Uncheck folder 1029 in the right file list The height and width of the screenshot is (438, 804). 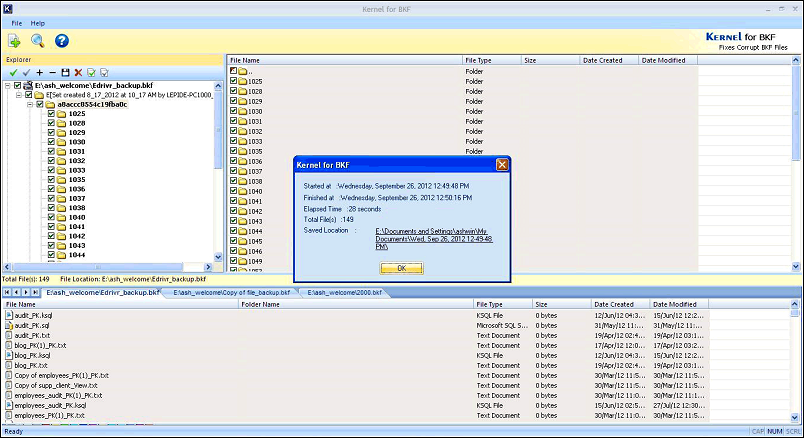234,101
